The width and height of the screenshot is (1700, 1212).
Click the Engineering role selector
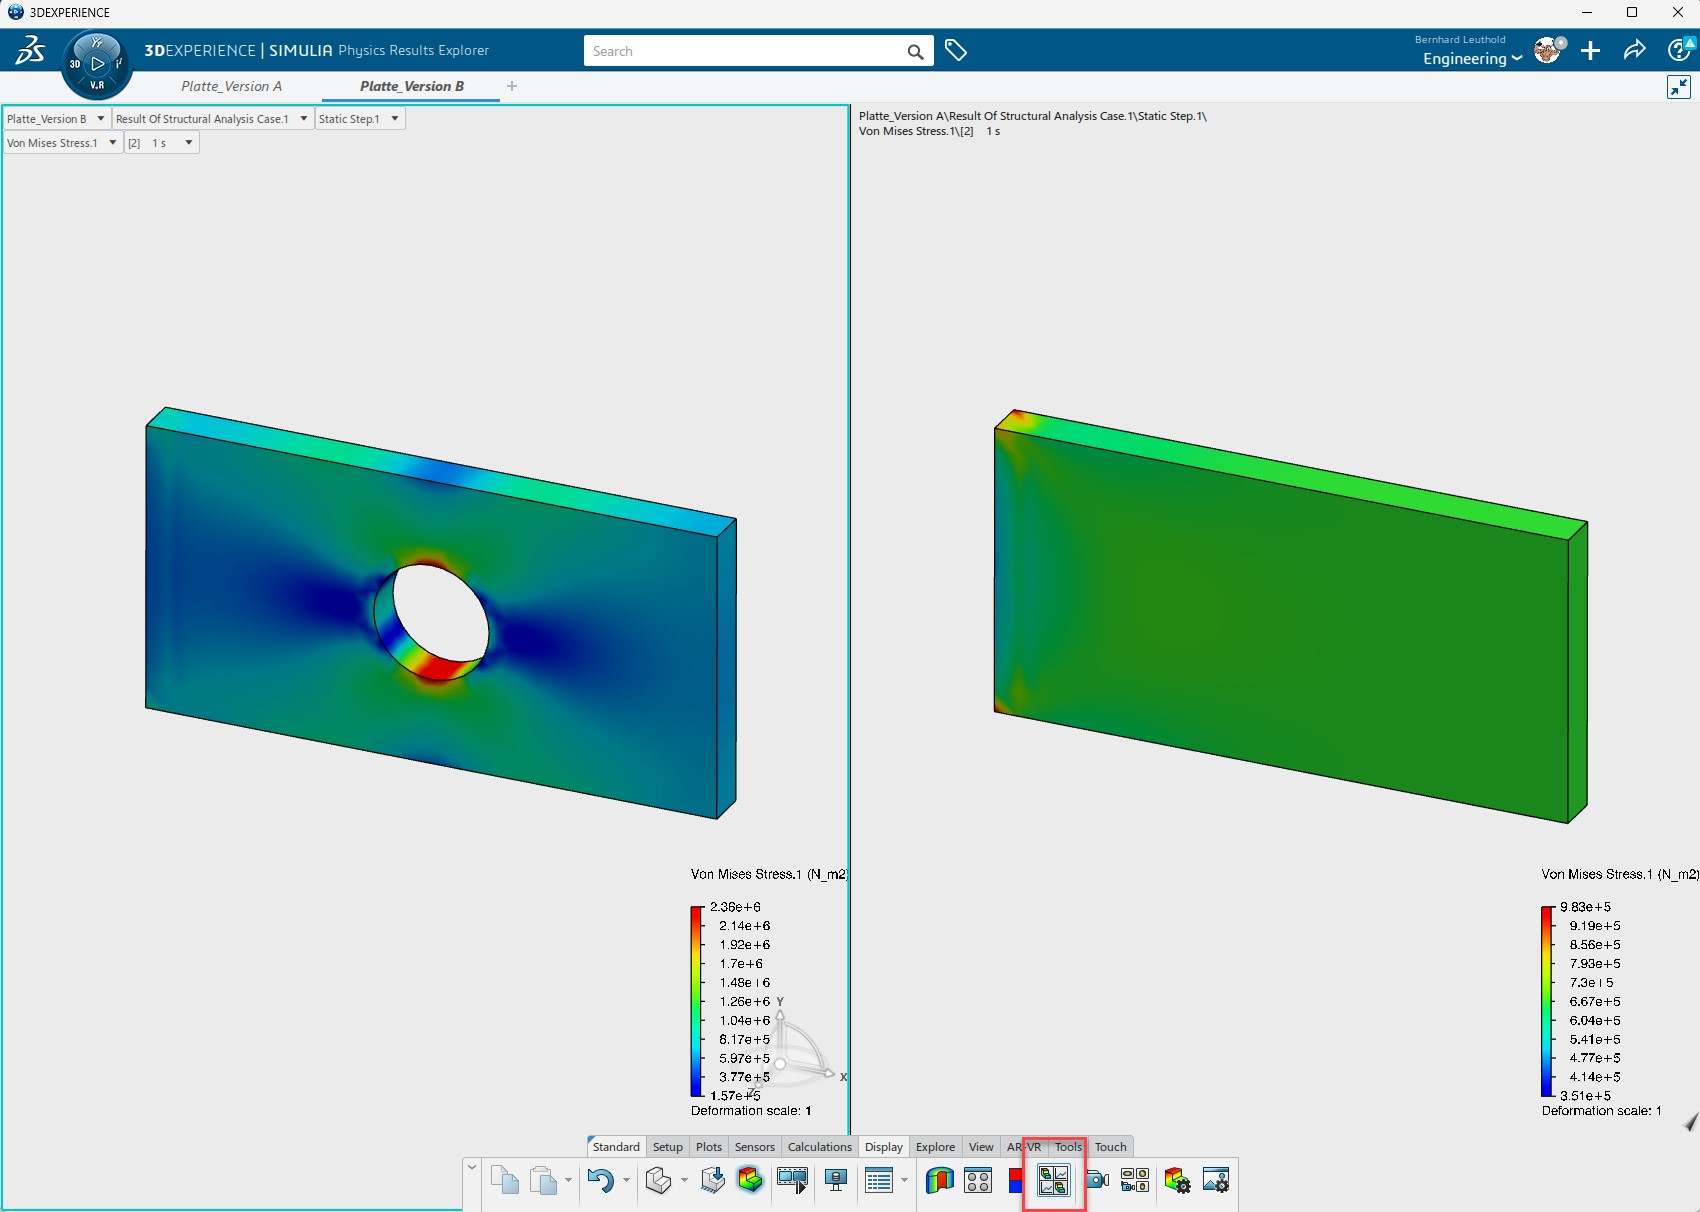coord(1472,59)
